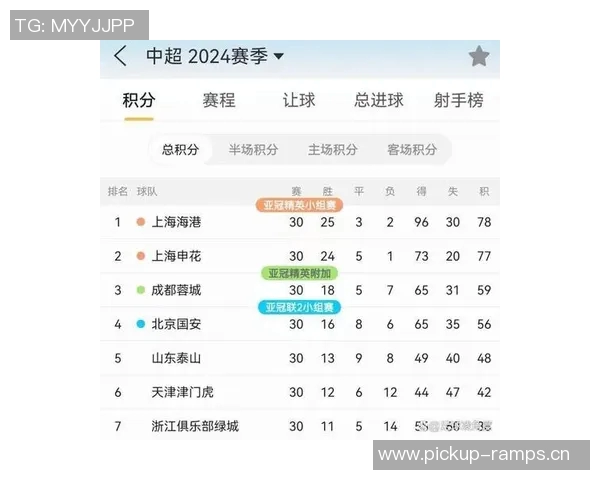
Task: Click the 负 column header
Action: (x=390, y=191)
